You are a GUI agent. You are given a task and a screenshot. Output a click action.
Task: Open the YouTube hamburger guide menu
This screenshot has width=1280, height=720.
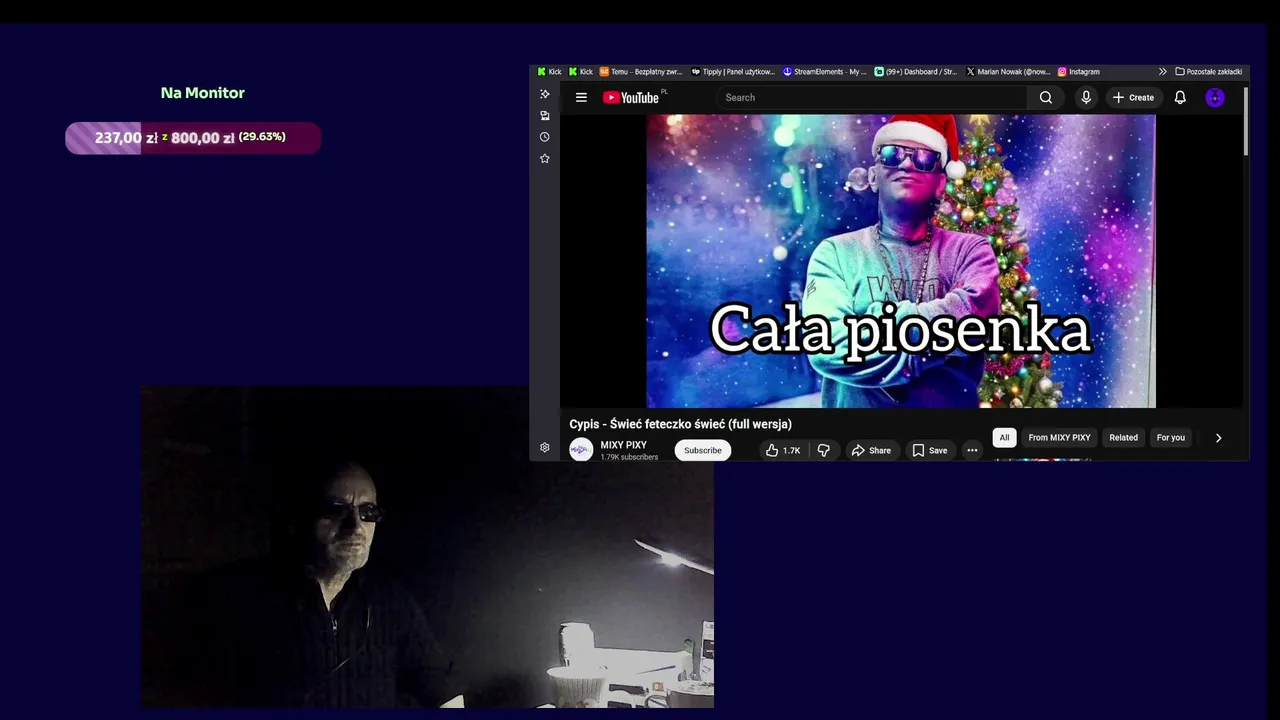click(x=581, y=97)
